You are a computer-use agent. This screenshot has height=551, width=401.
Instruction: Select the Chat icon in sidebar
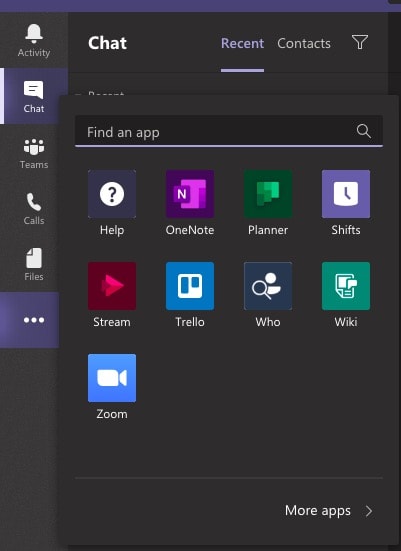tap(34, 90)
